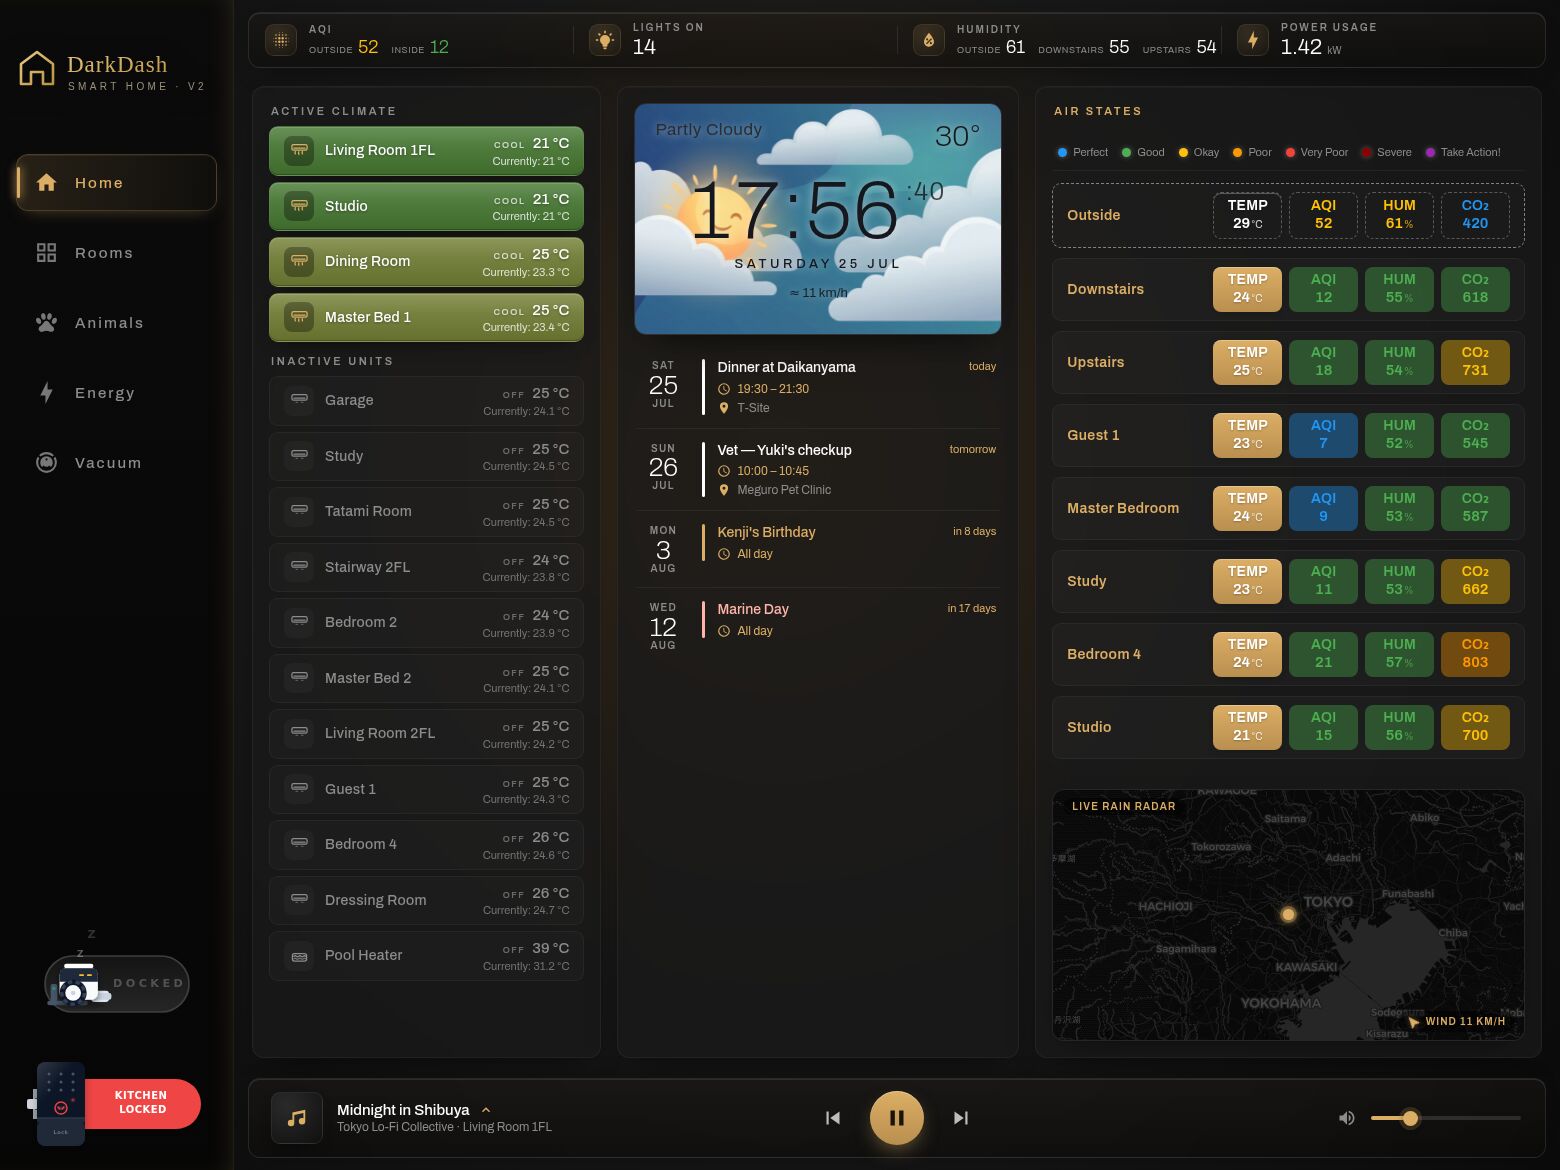Toggle the Master Bed 1 climate unit
The height and width of the screenshot is (1170, 1560).
426,317
